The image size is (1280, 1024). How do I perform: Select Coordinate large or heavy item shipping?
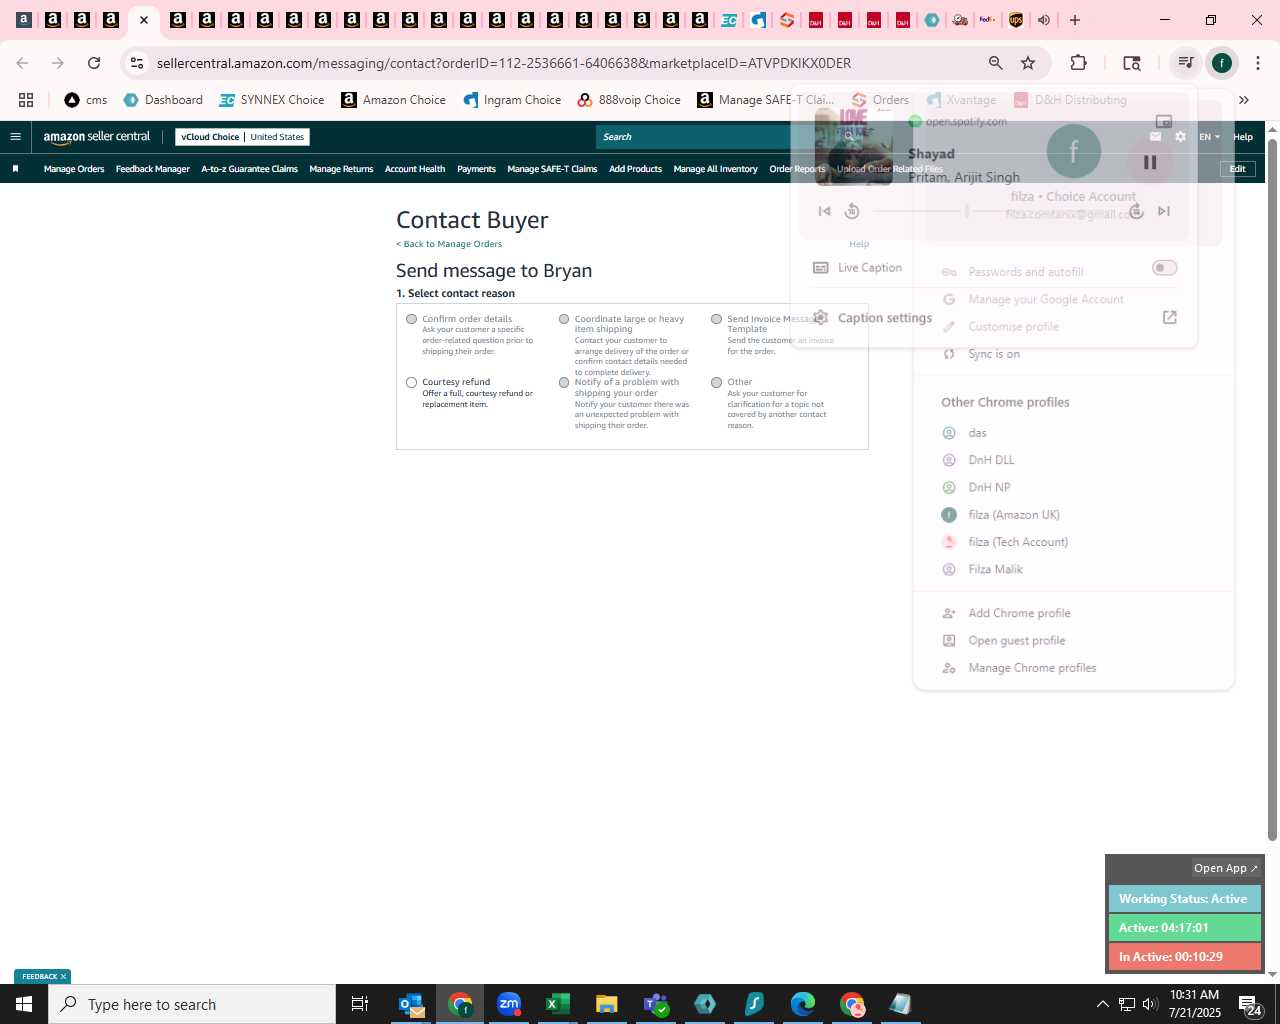[x=564, y=319]
